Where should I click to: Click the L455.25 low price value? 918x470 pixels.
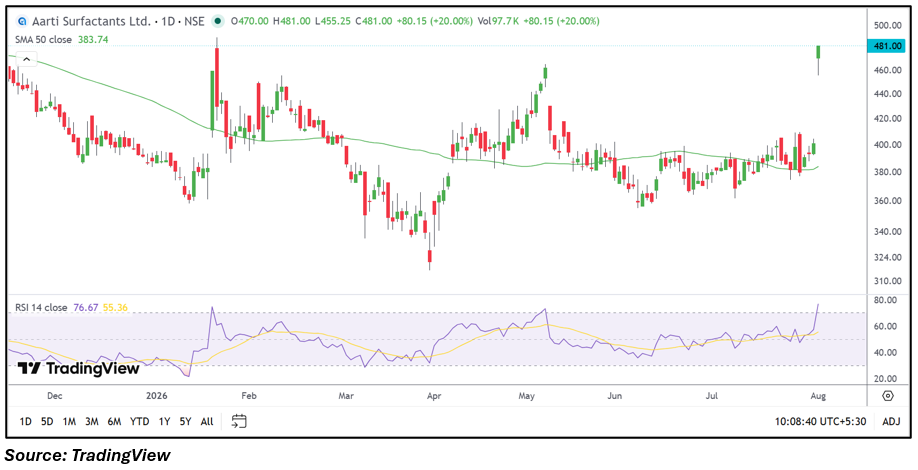[x=334, y=22]
